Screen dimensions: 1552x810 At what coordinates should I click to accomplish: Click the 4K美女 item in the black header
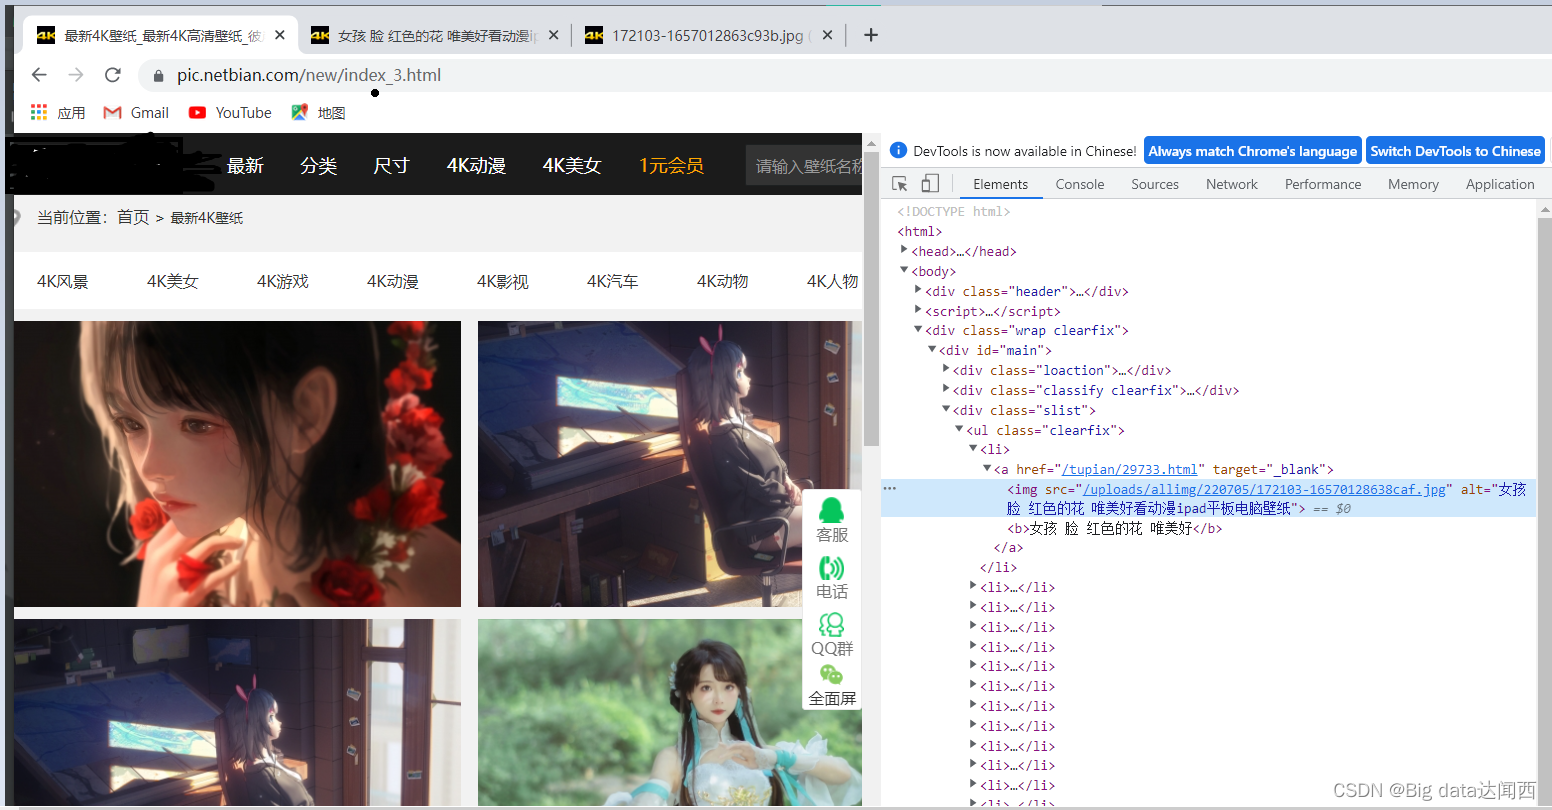572,165
